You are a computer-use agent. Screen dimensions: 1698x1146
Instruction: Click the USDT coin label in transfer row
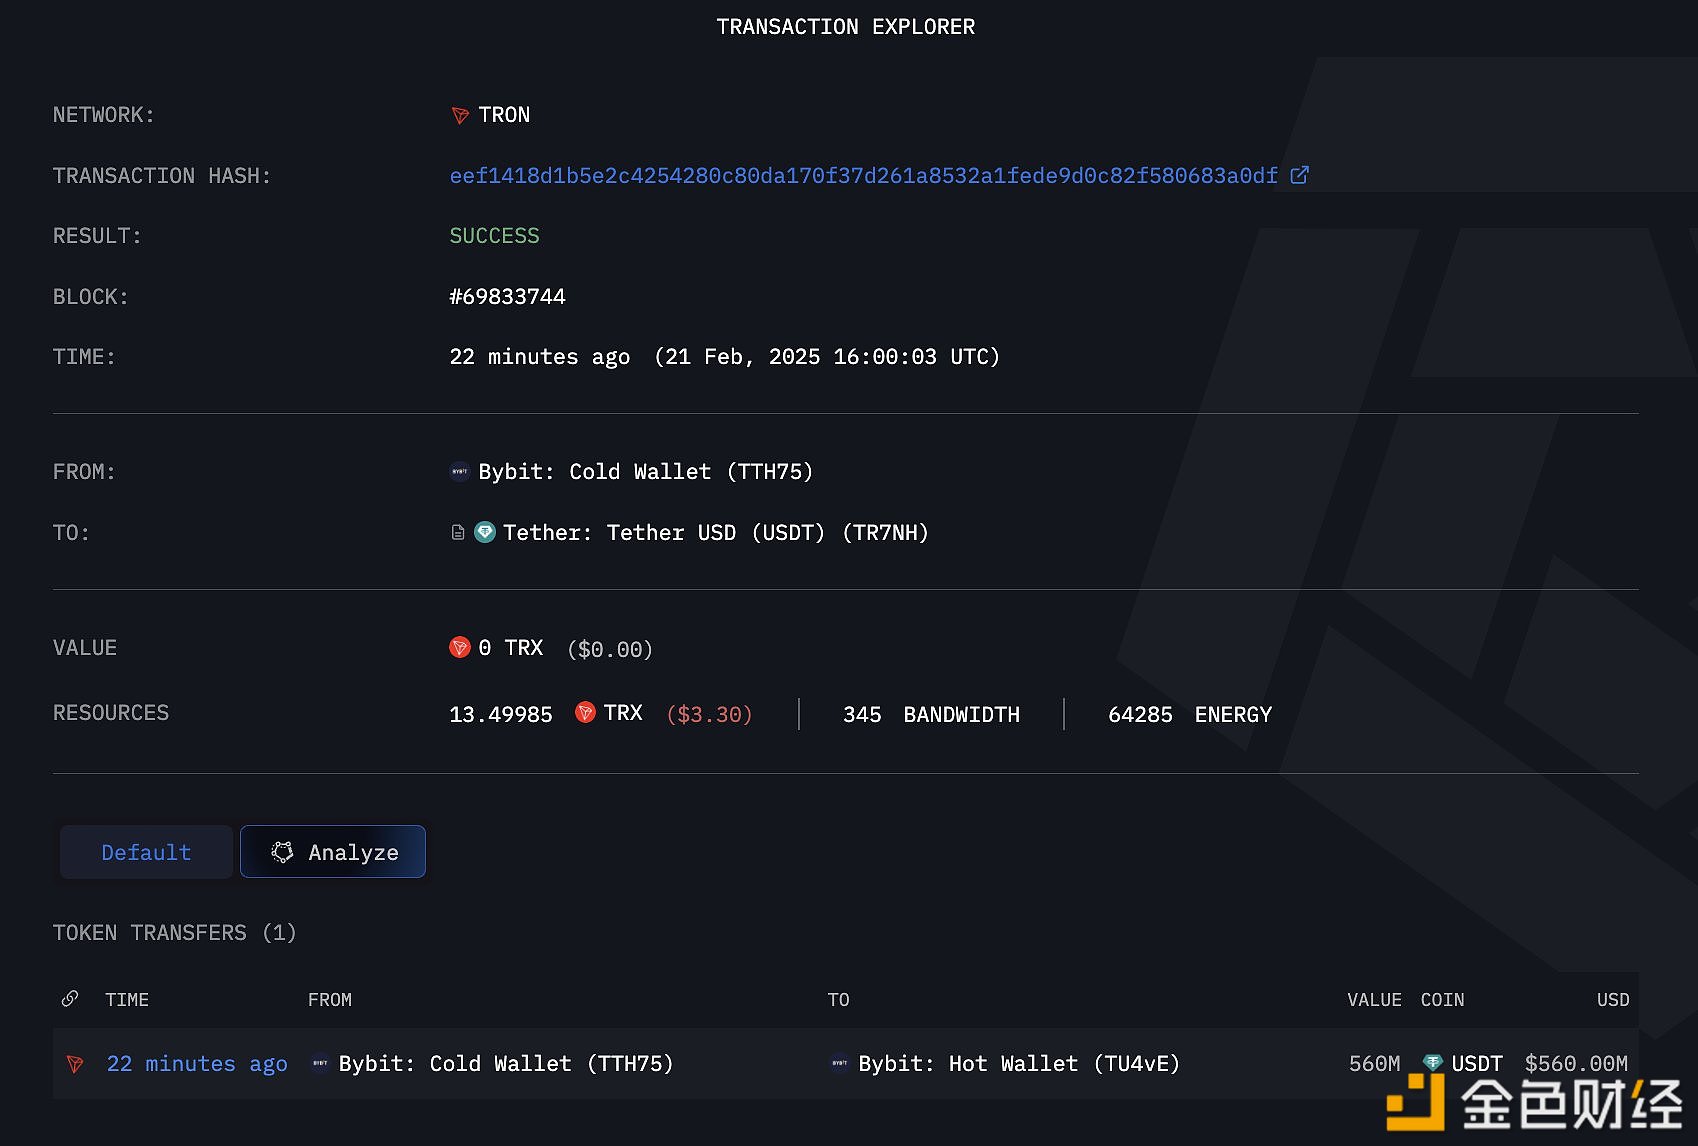click(1476, 1063)
